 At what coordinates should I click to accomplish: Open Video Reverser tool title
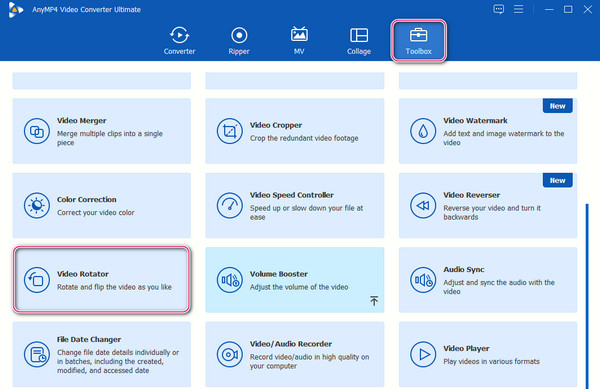pyautogui.click(x=471, y=195)
